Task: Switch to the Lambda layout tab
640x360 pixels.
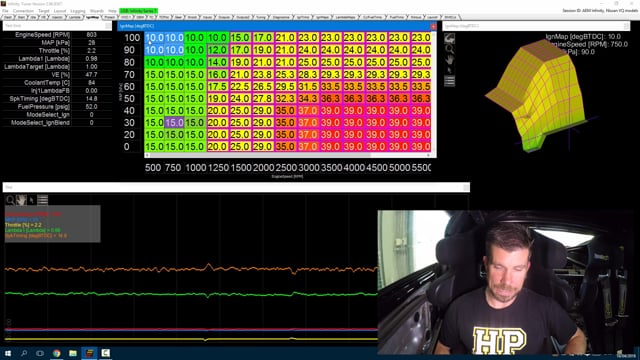Action: click(x=75, y=17)
